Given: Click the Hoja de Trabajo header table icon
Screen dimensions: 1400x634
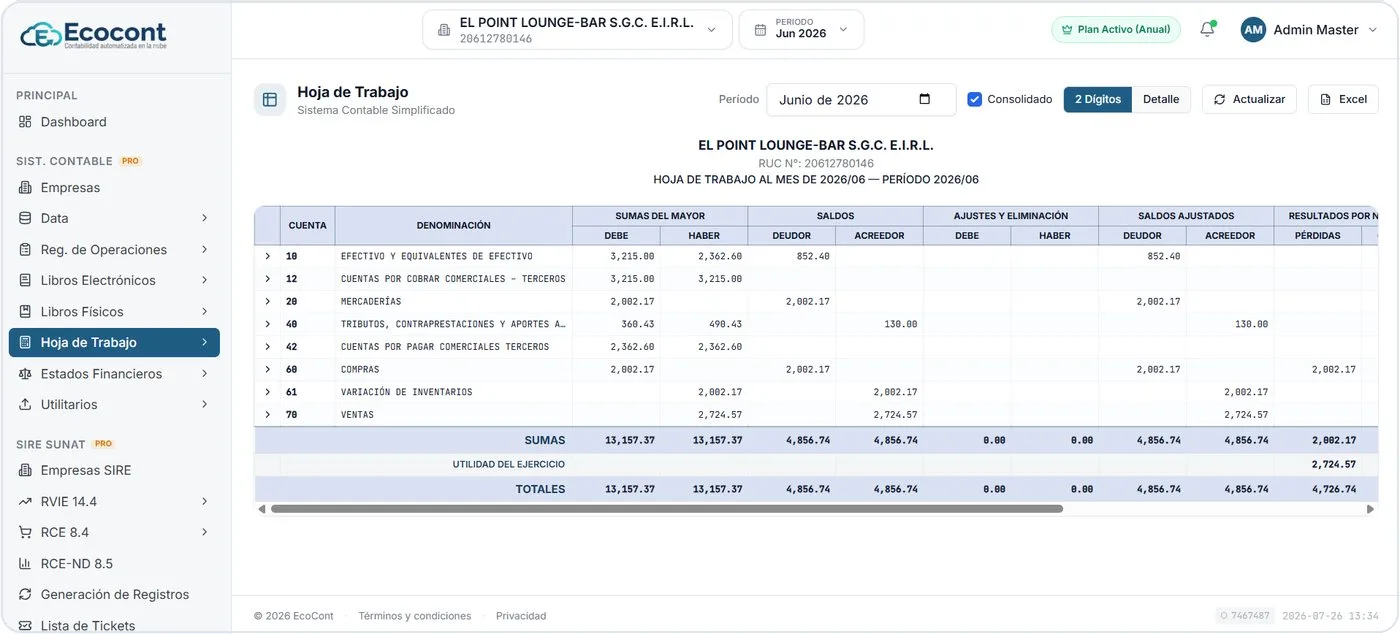Looking at the screenshot, I should pos(270,100).
